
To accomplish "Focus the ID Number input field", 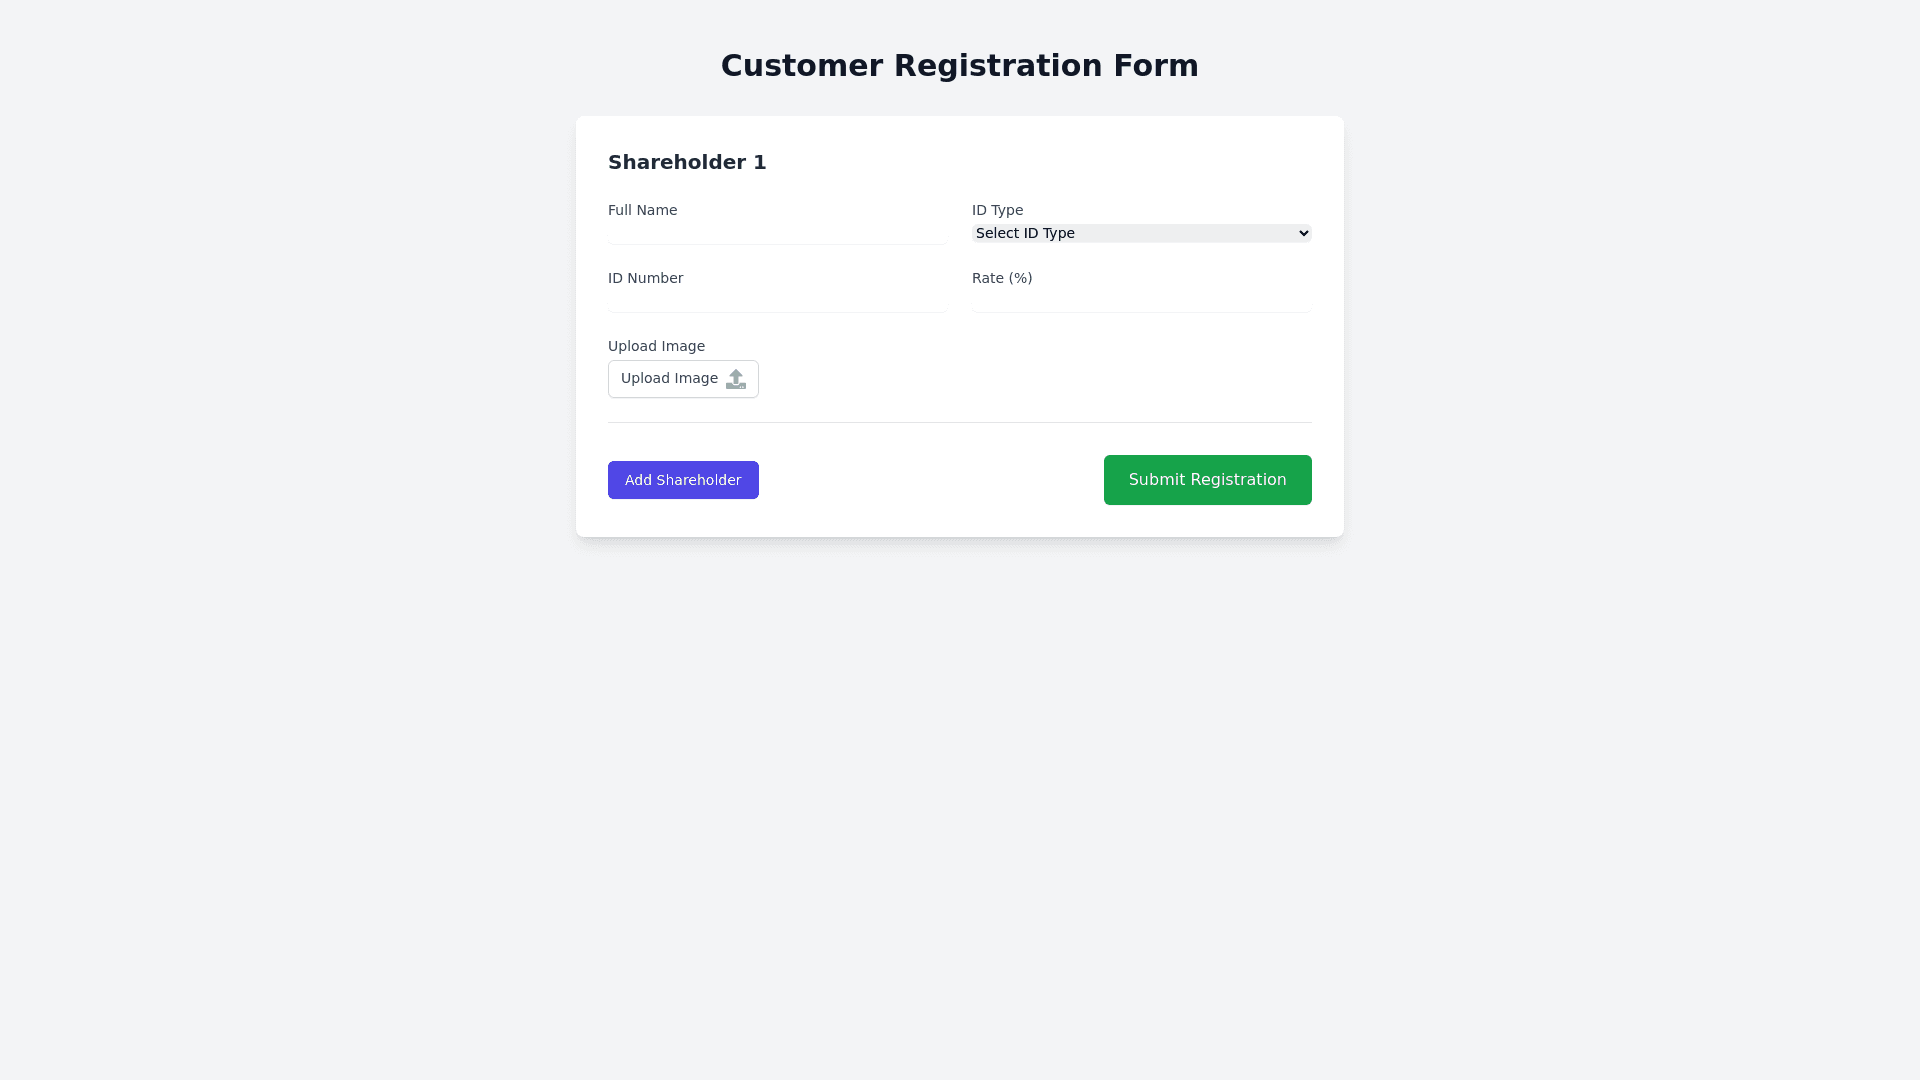I will tap(777, 301).
